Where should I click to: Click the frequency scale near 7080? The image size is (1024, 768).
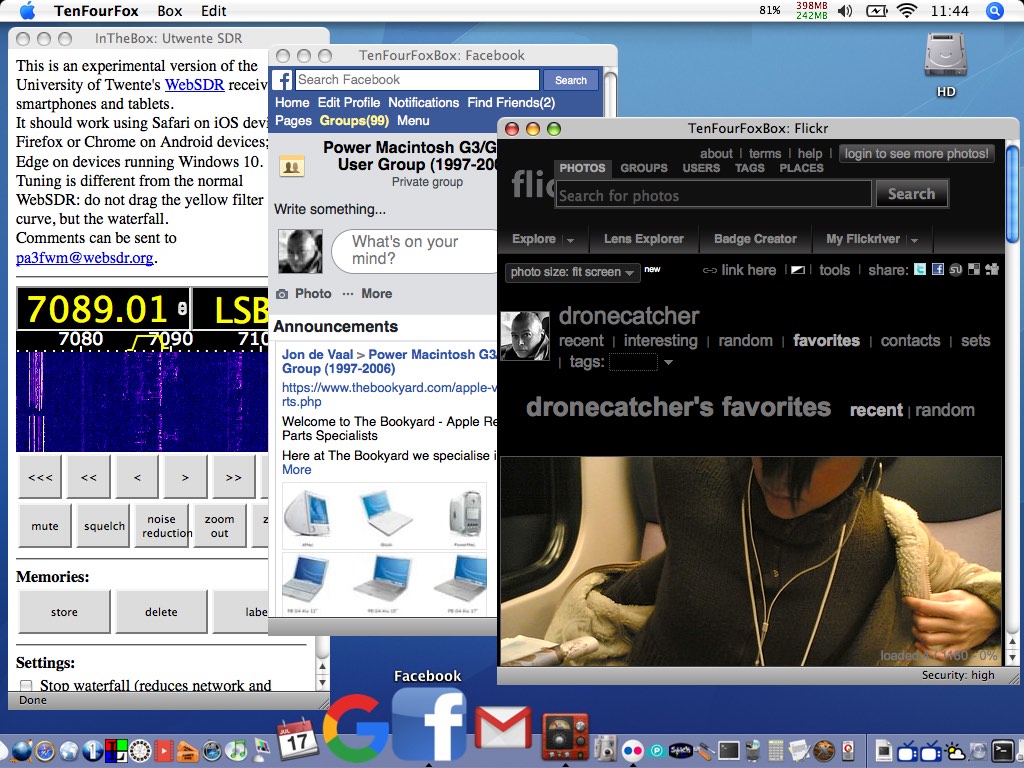pyautogui.click(x=81, y=340)
